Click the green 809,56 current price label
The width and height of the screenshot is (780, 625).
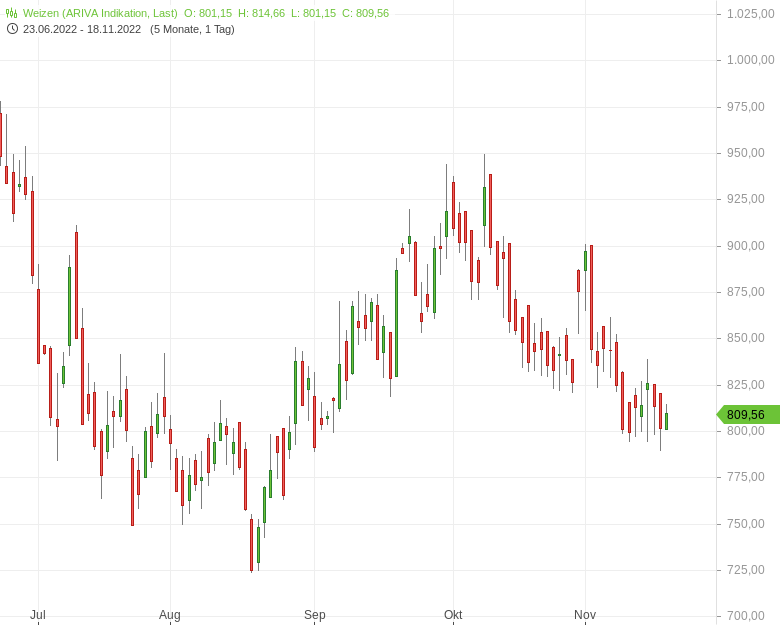(748, 415)
